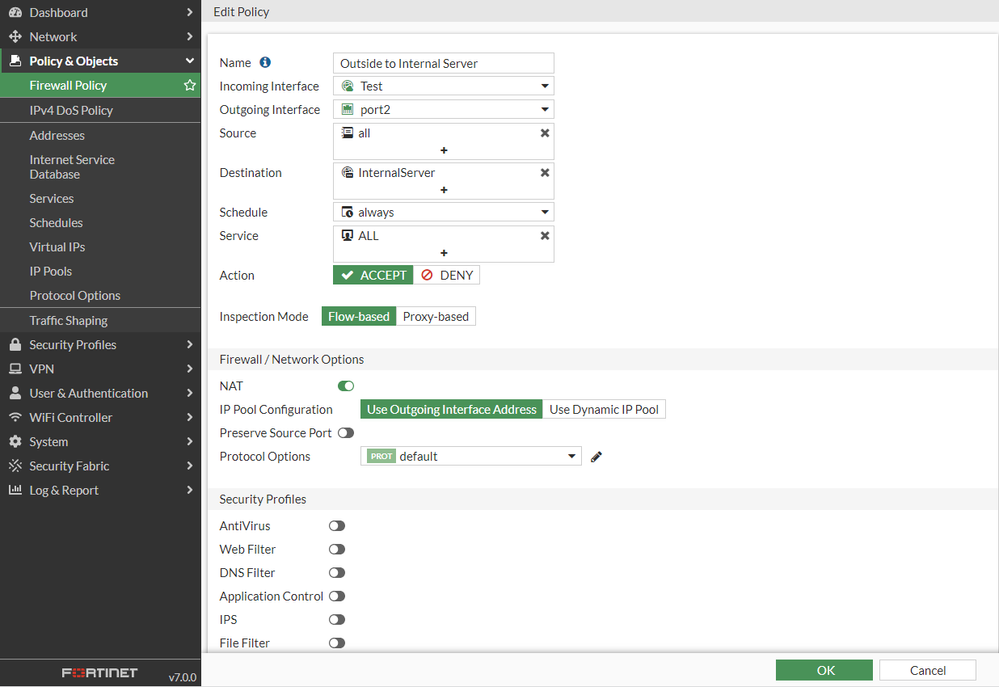Click the Flow-based inspection option

pos(359,316)
